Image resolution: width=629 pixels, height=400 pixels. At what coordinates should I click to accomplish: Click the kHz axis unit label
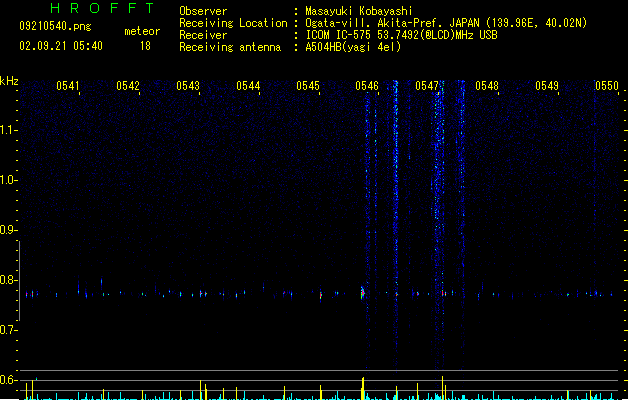pos(9,81)
